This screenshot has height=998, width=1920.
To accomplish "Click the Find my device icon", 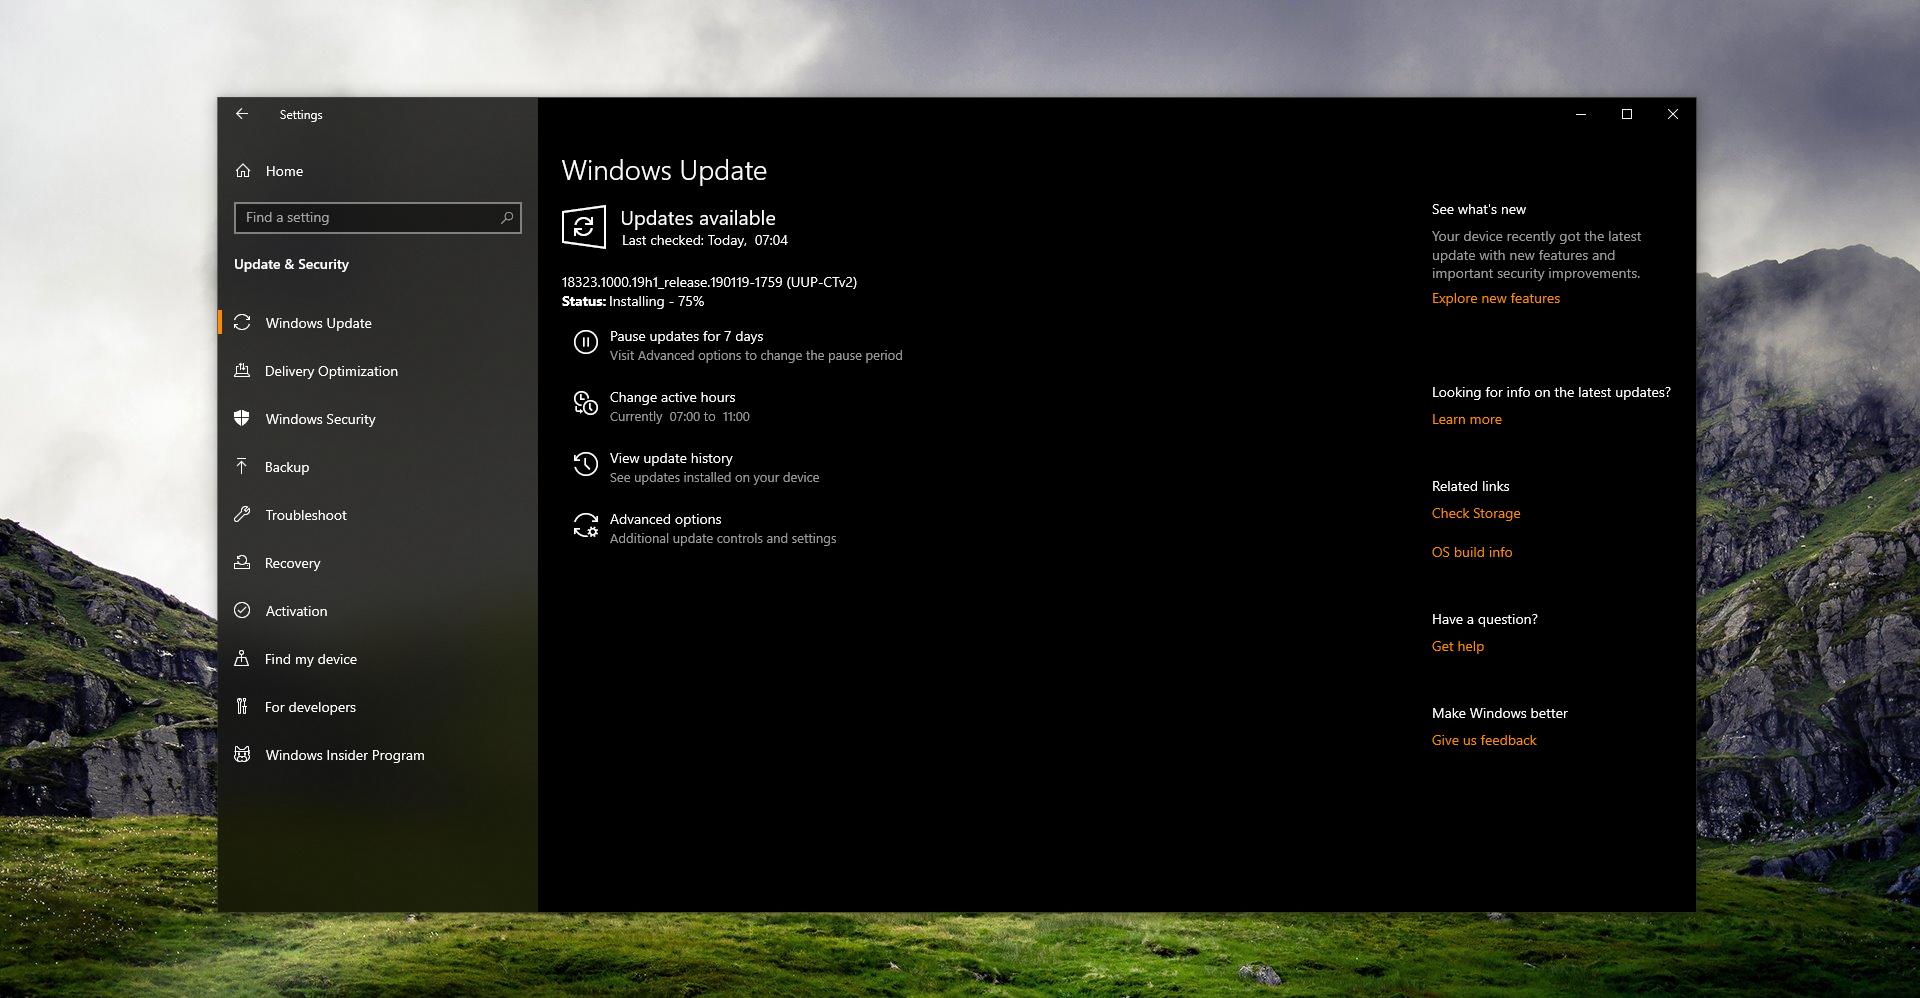I will click(x=242, y=658).
